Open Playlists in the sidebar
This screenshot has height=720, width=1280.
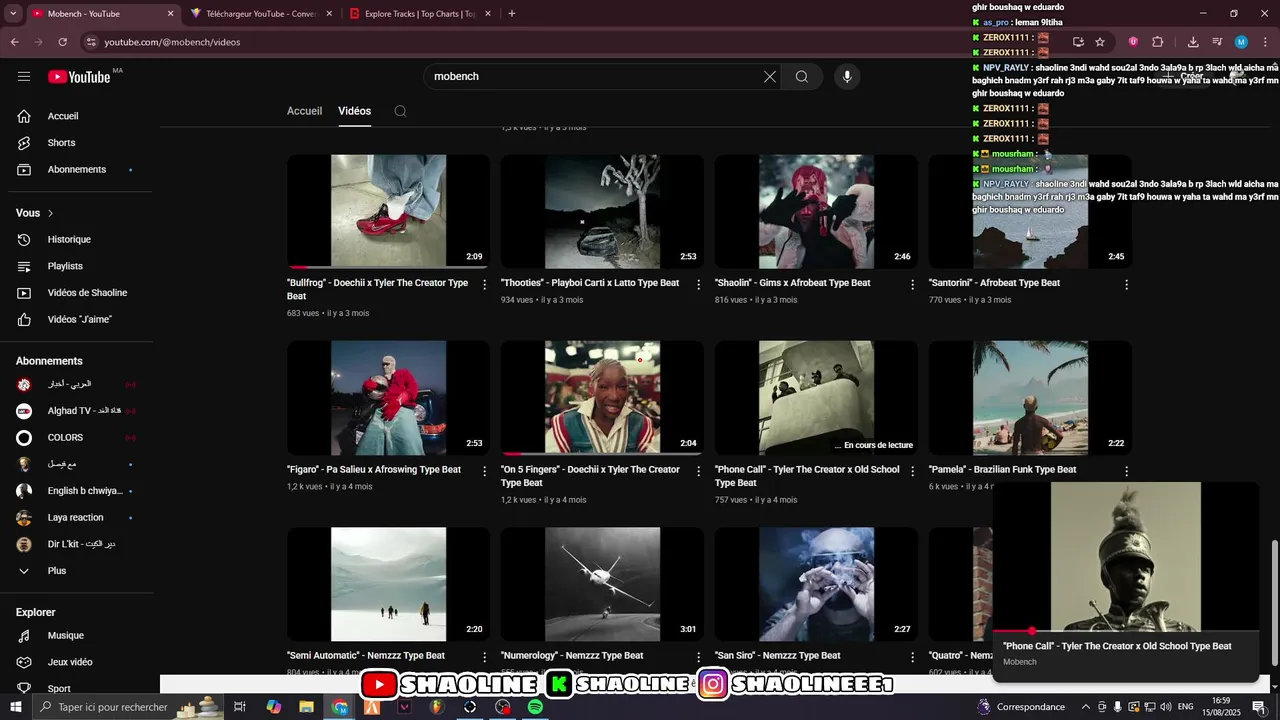(x=77, y=266)
